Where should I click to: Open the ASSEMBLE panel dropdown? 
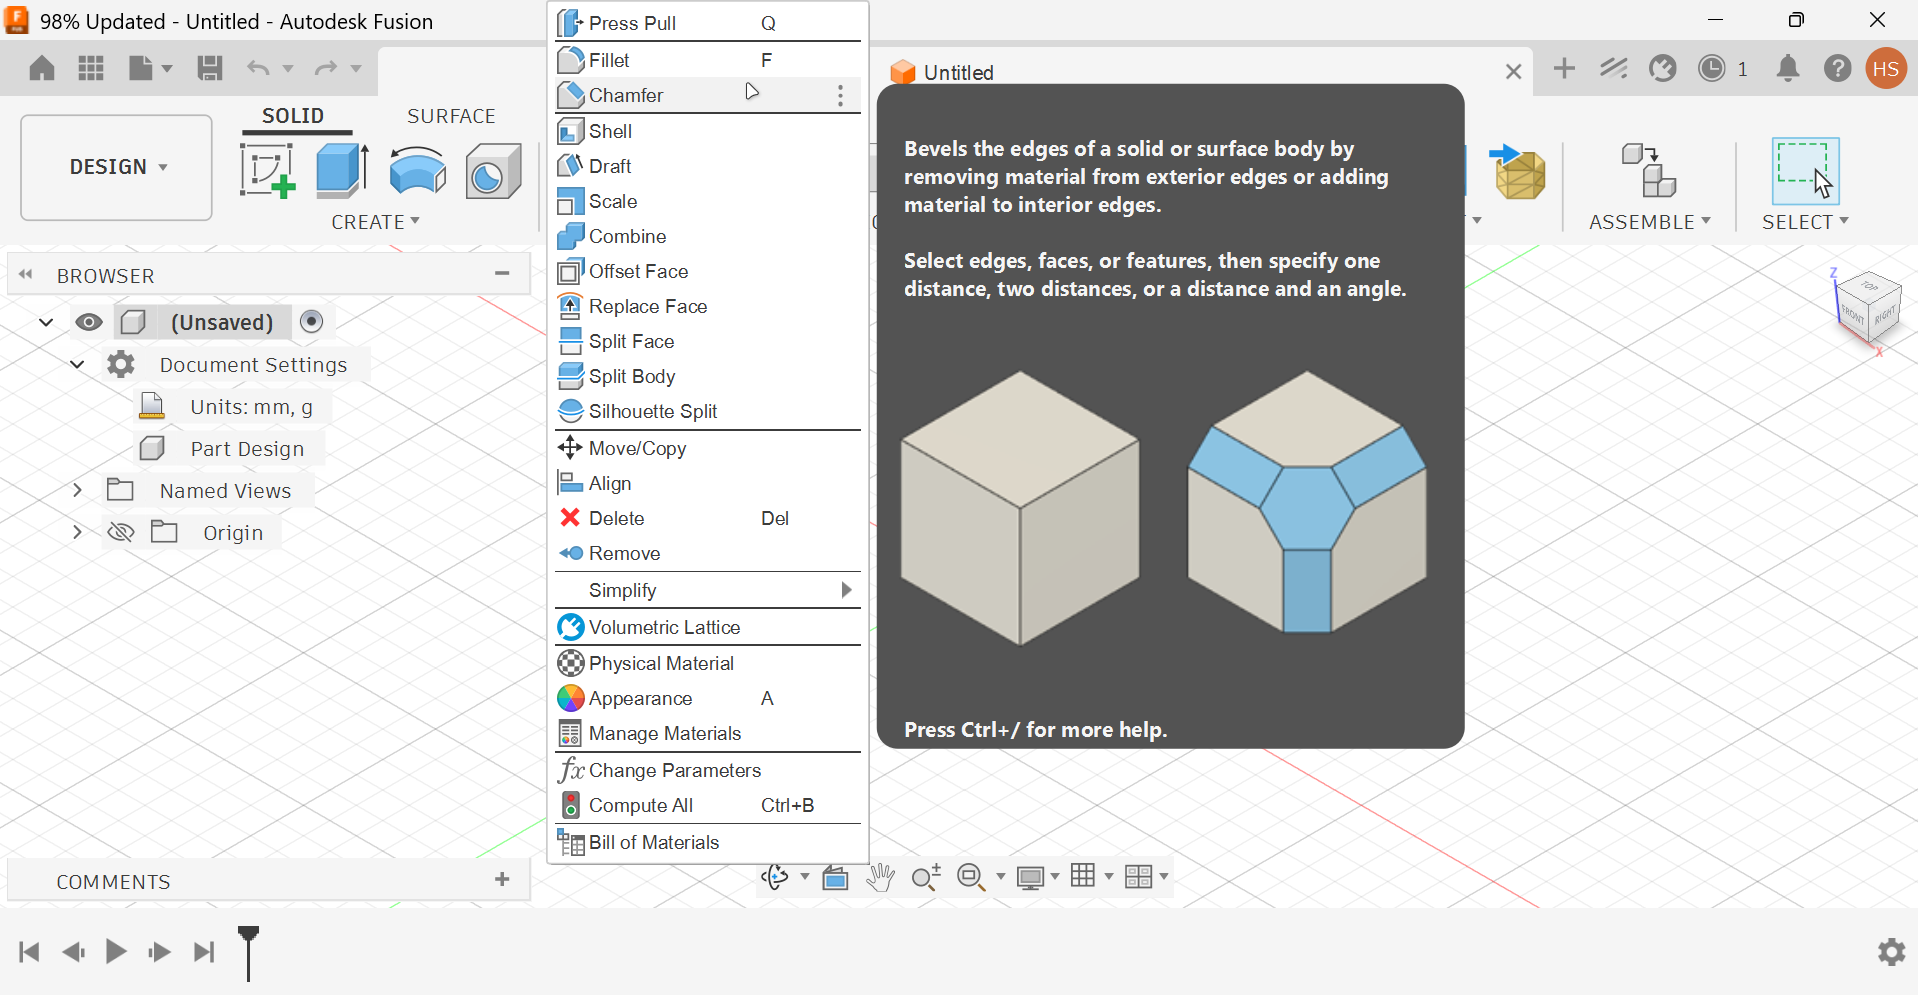pos(1650,222)
